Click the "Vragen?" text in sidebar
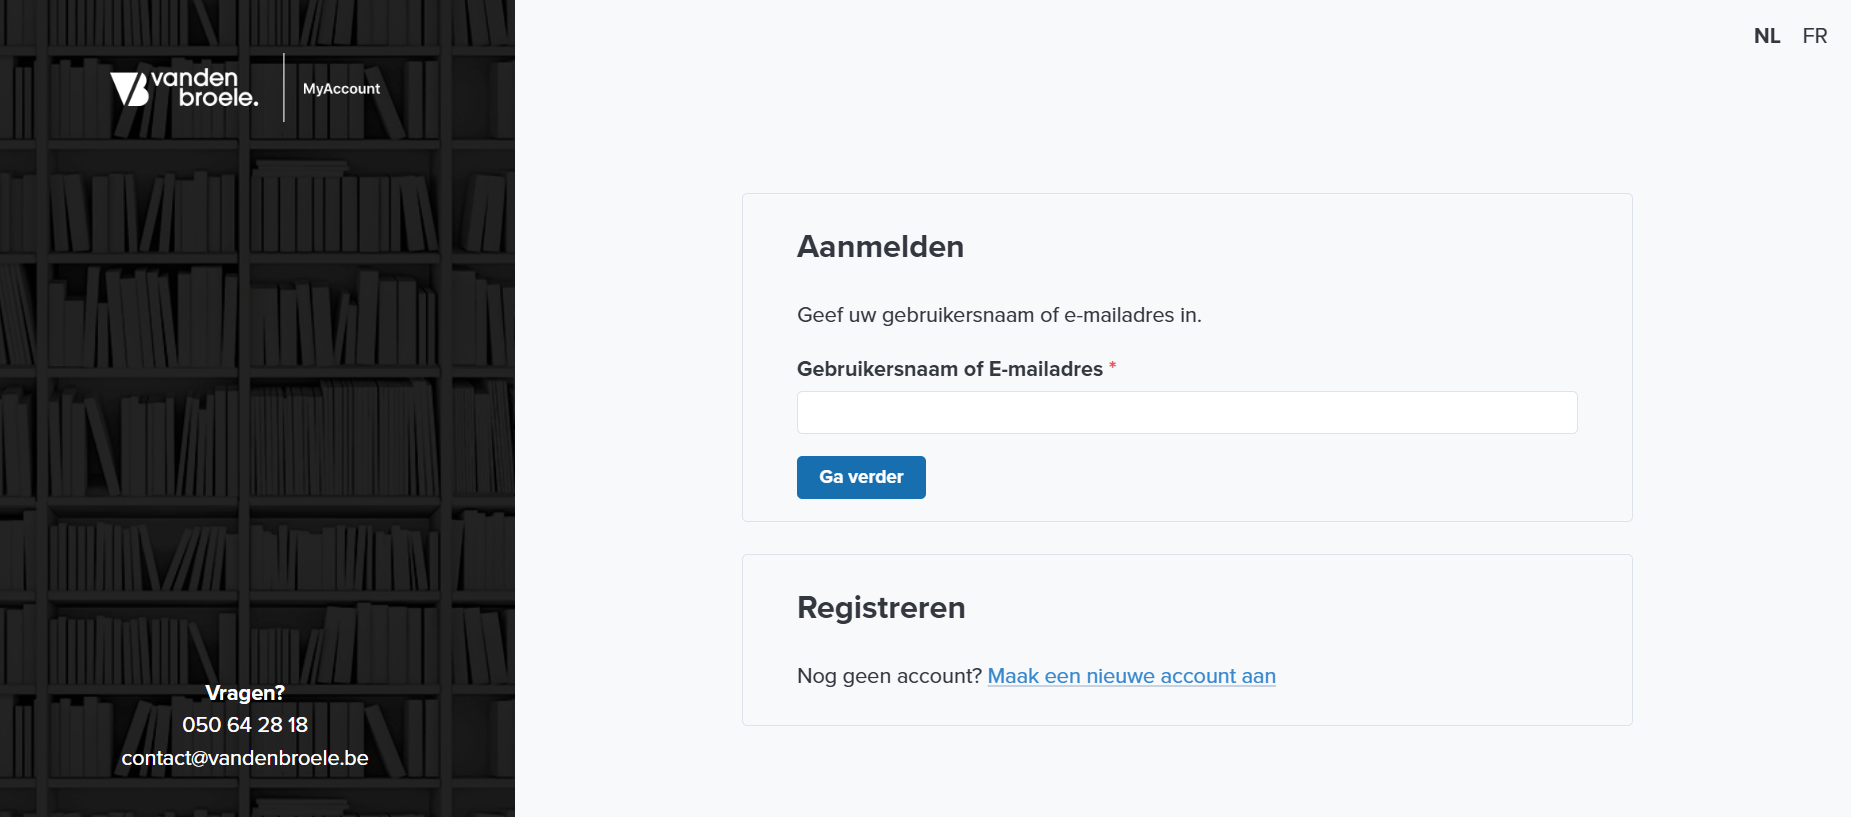 (x=245, y=693)
